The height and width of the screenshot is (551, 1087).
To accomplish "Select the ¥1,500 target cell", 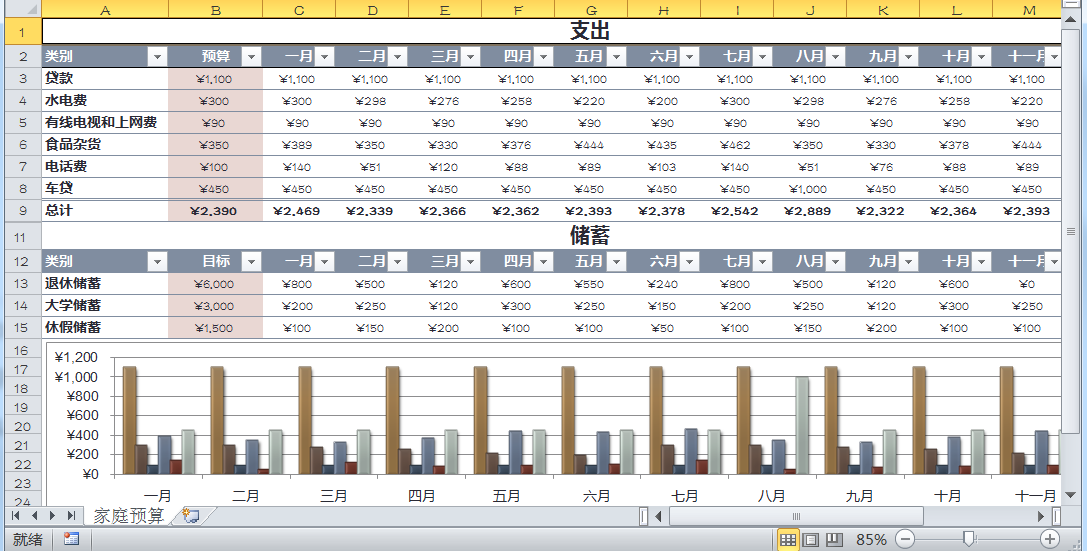I will (216, 328).
